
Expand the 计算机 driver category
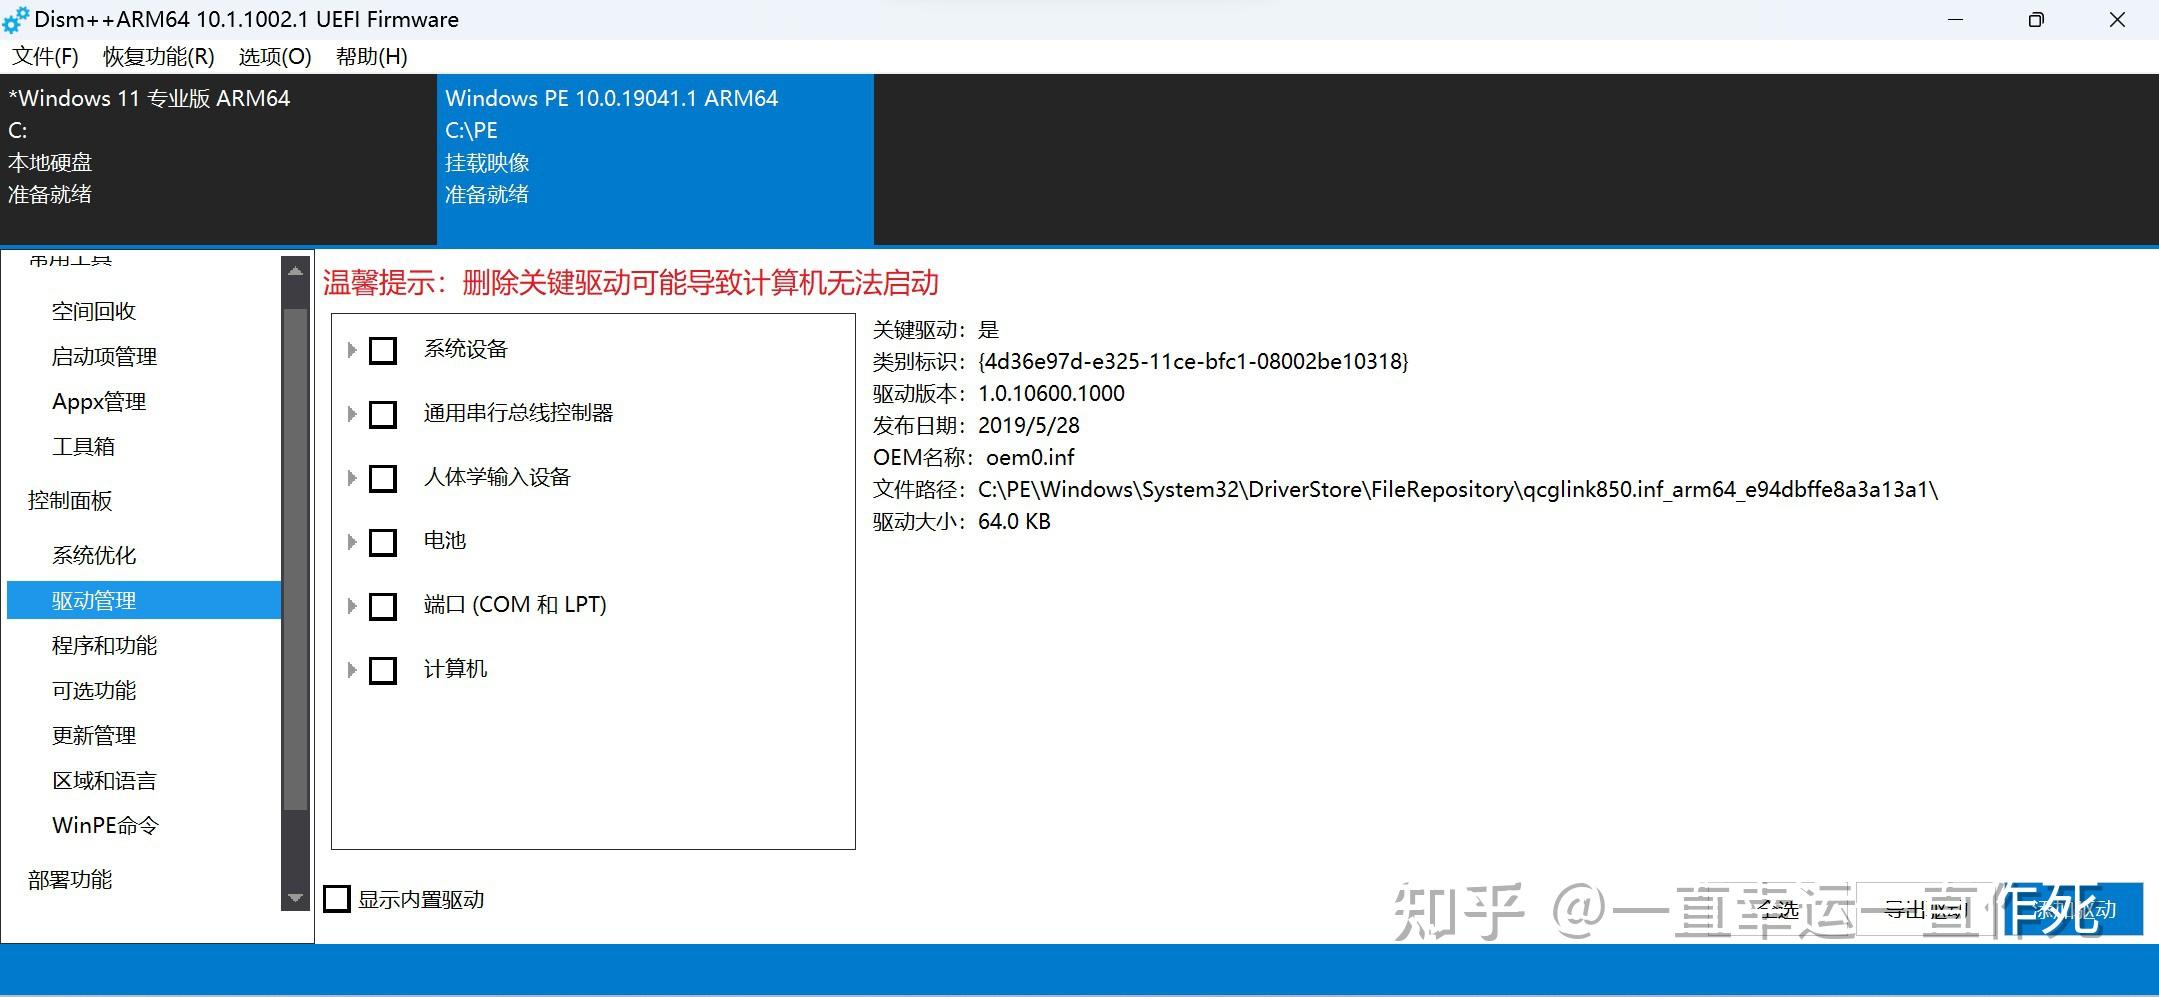tap(352, 670)
